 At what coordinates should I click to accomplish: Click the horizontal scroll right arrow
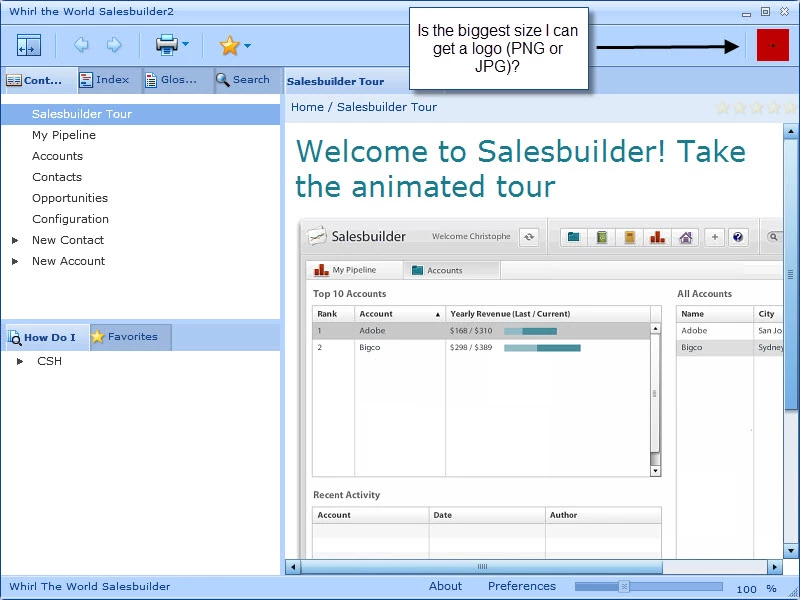click(x=775, y=567)
